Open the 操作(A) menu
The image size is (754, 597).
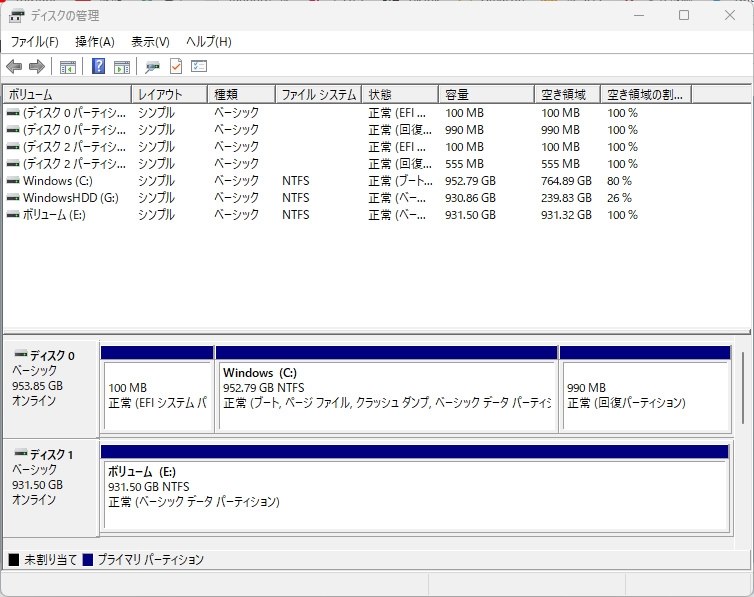point(95,42)
